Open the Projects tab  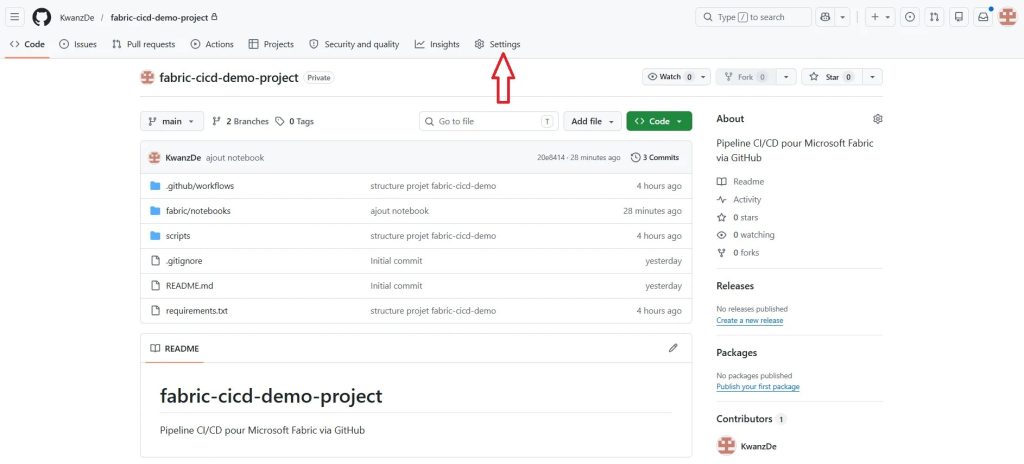tap(271, 44)
